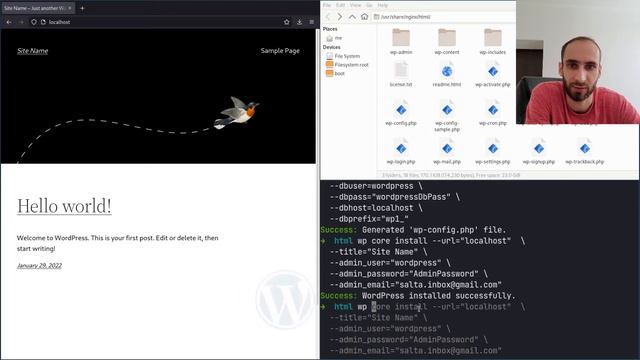Select File System in the Devices sidebar

(x=343, y=56)
